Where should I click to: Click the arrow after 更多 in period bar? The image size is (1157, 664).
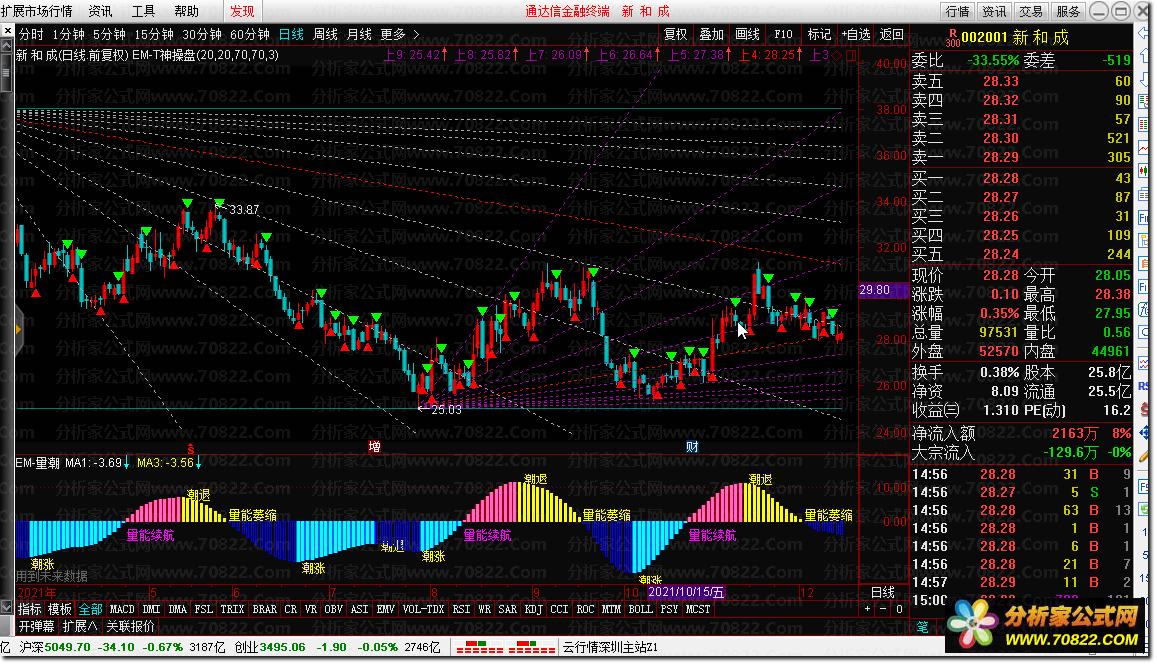[x=416, y=34]
